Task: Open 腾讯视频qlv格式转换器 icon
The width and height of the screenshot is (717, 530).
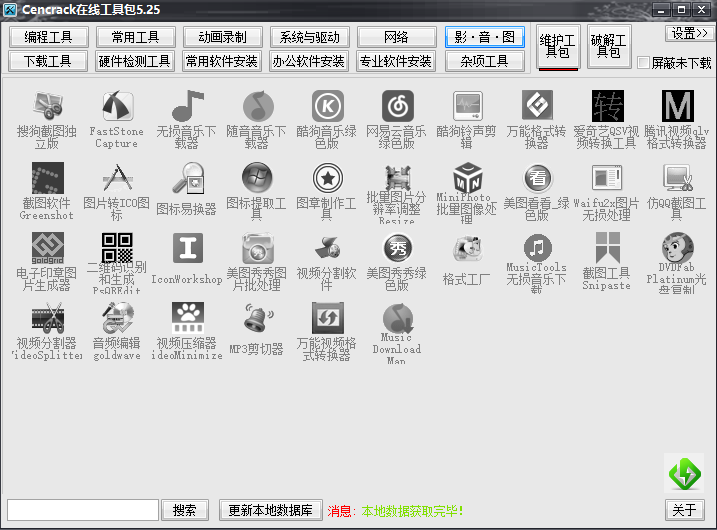Action: [x=677, y=106]
